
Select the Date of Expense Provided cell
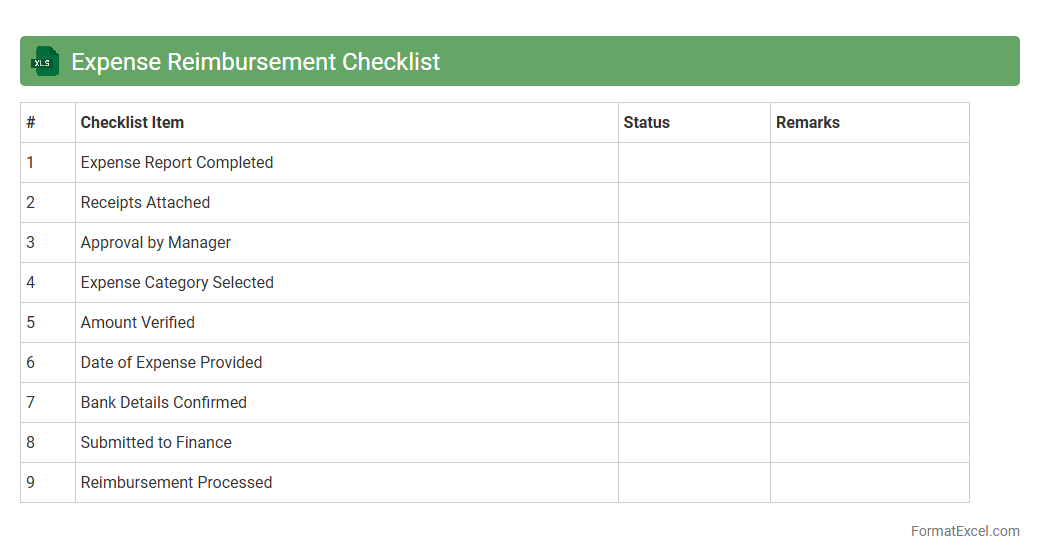(171, 363)
